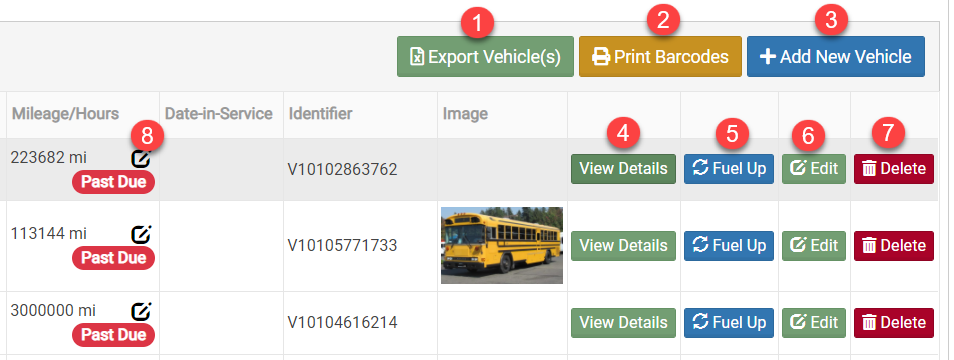Delete vehicle V10102863762
The image size is (954, 360).
893,168
